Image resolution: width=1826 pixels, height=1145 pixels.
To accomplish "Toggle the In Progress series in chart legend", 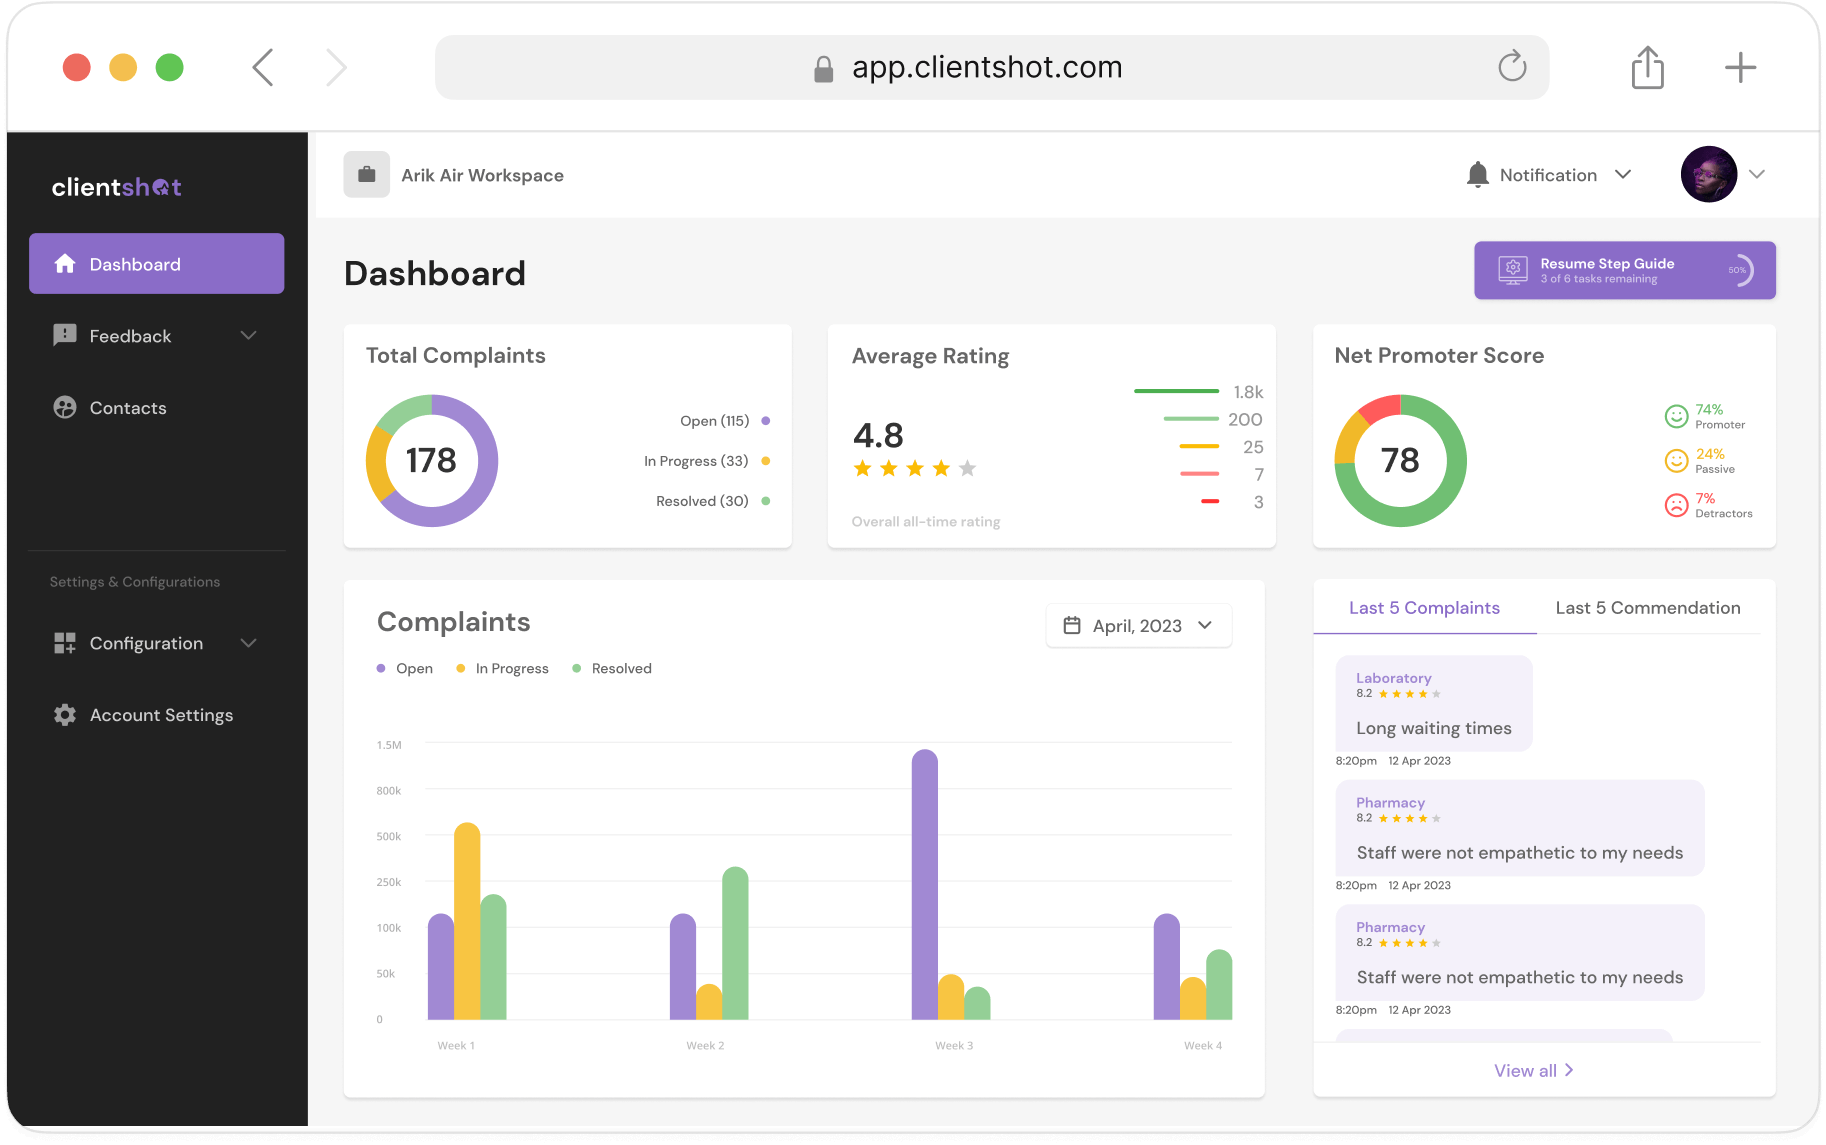I will (x=502, y=669).
